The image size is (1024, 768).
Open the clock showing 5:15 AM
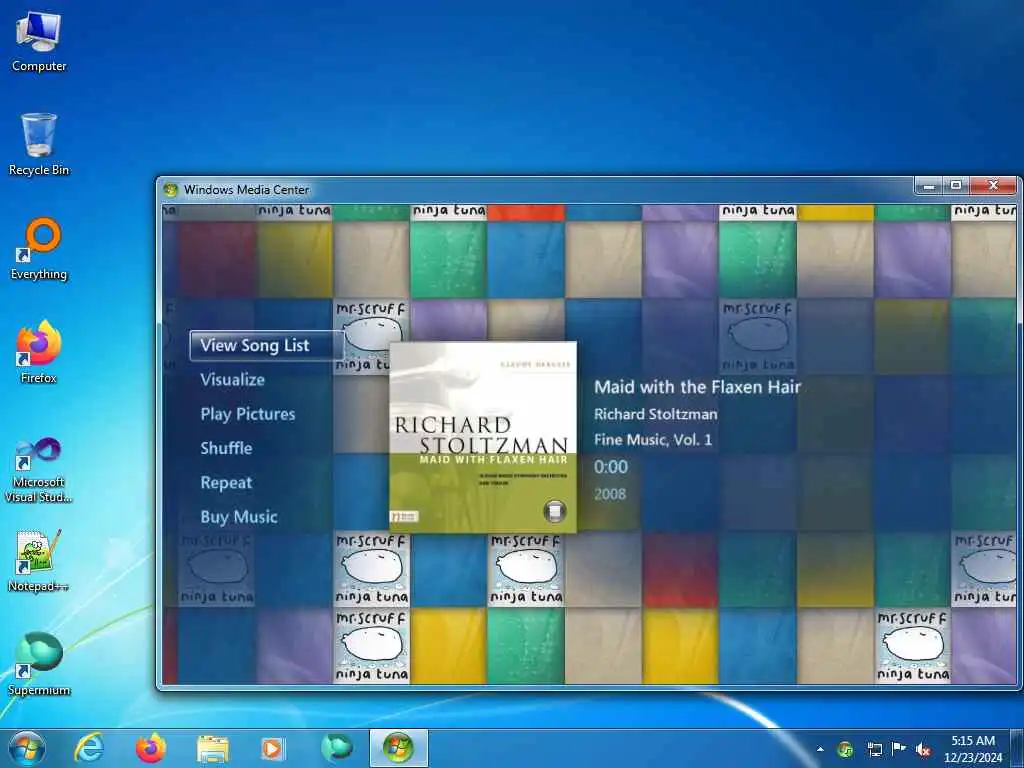pyautogui.click(x=973, y=749)
